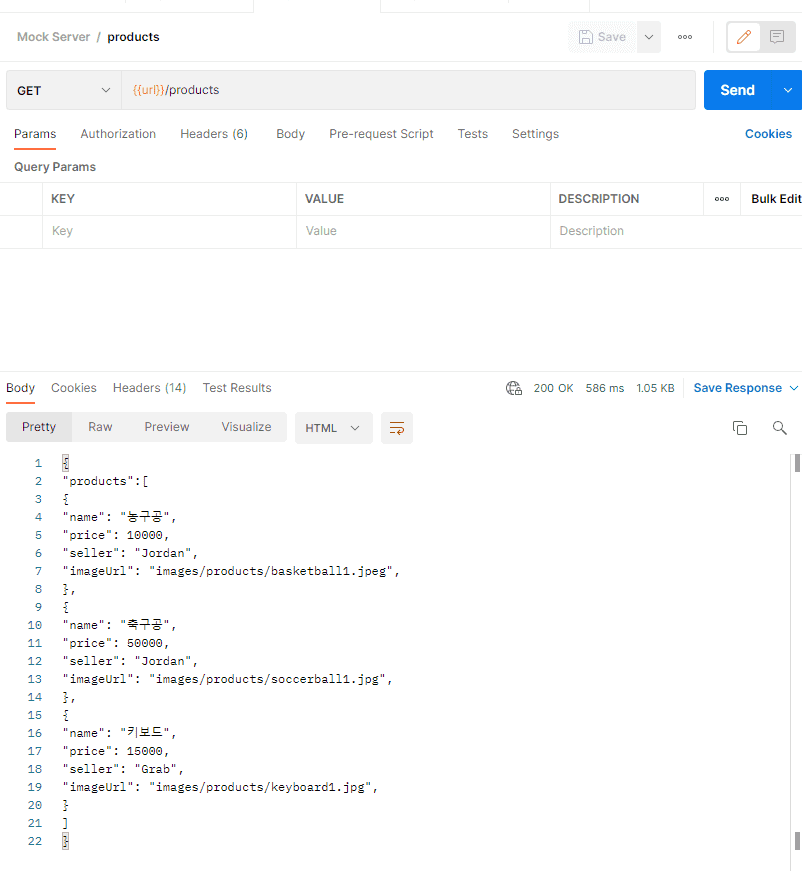Expand the Save Response dropdown
The image size is (802, 871).
point(794,388)
